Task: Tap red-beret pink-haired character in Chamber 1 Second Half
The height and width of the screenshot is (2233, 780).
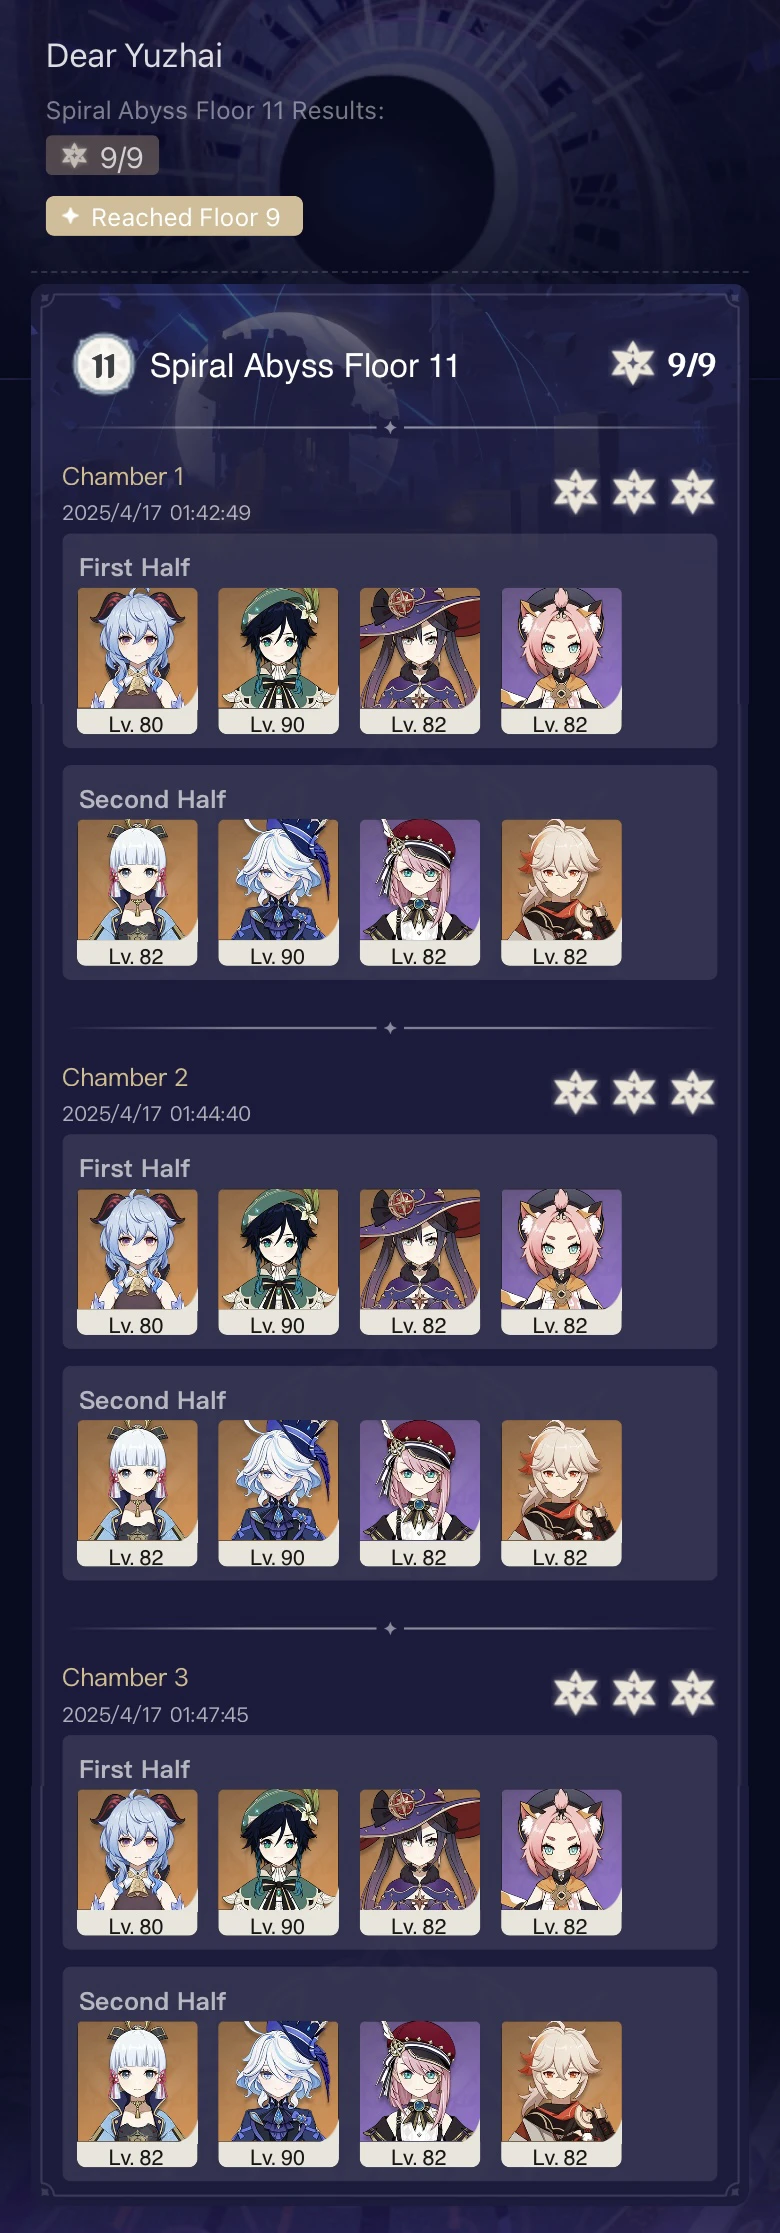Action: (420, 893)
